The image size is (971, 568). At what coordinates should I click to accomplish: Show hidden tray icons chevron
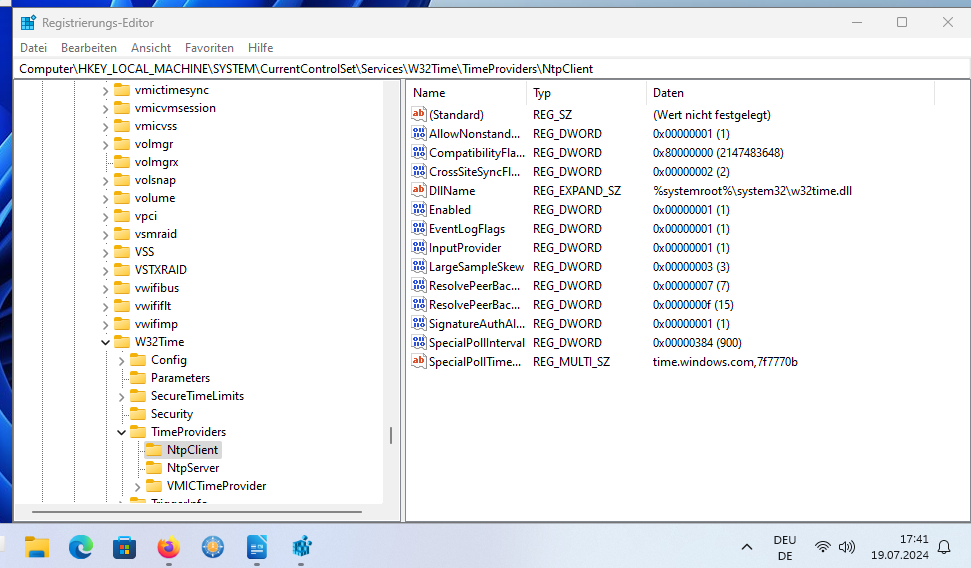pos(747,547)
